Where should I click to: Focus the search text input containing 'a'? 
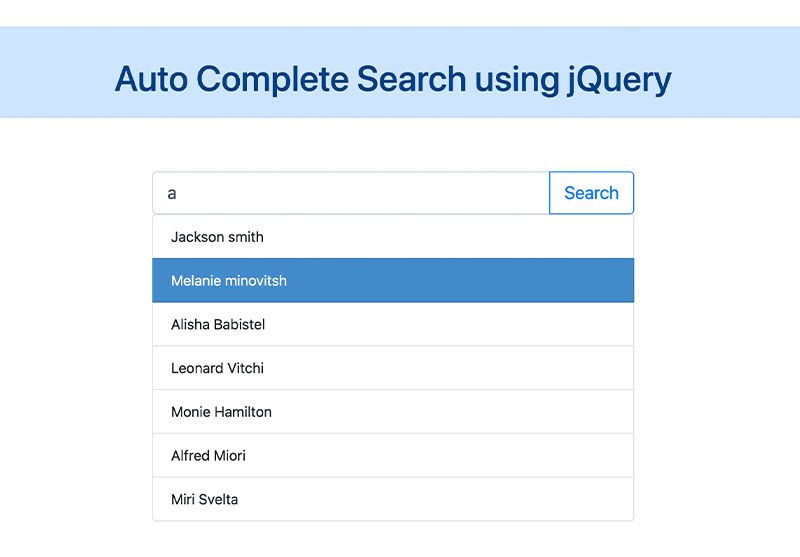pos(351,193)
